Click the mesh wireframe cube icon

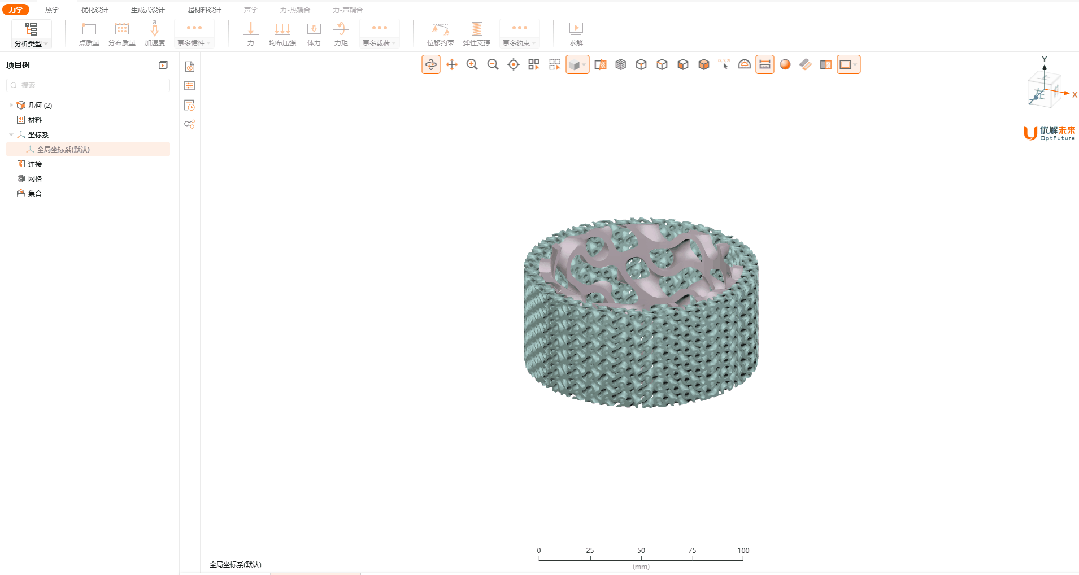coord(621,65)
